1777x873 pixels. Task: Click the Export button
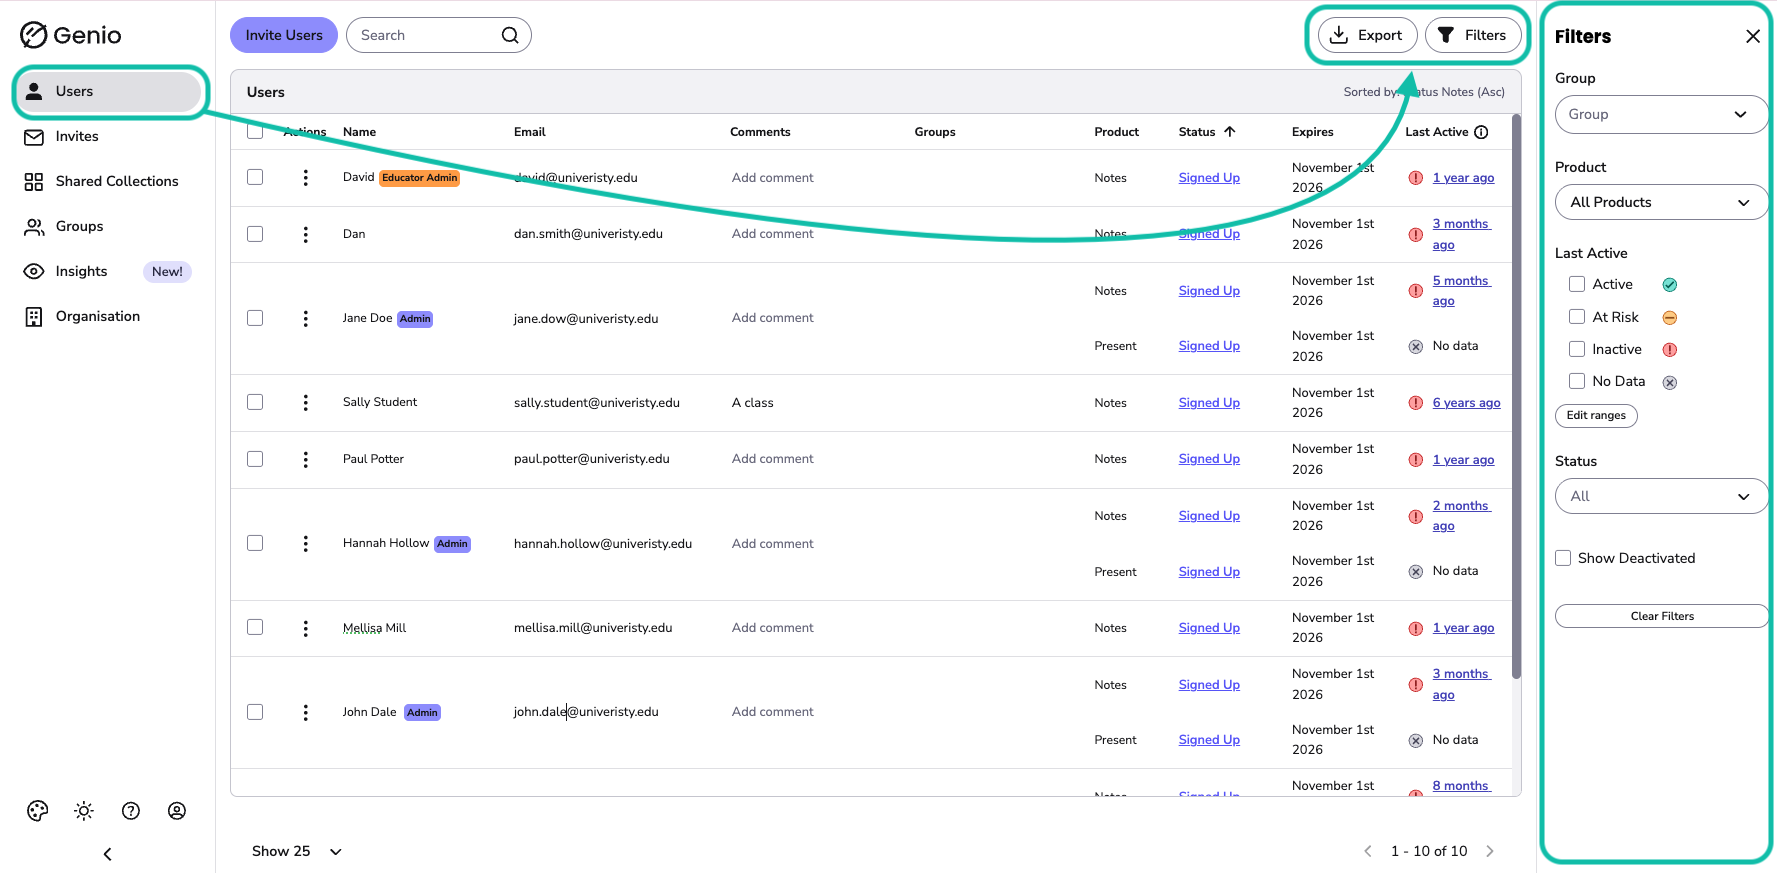pos(1367,35)
